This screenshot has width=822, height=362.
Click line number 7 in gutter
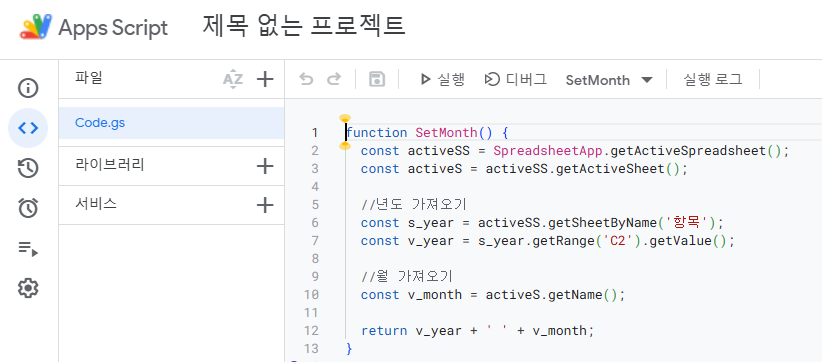pos(315,241)
